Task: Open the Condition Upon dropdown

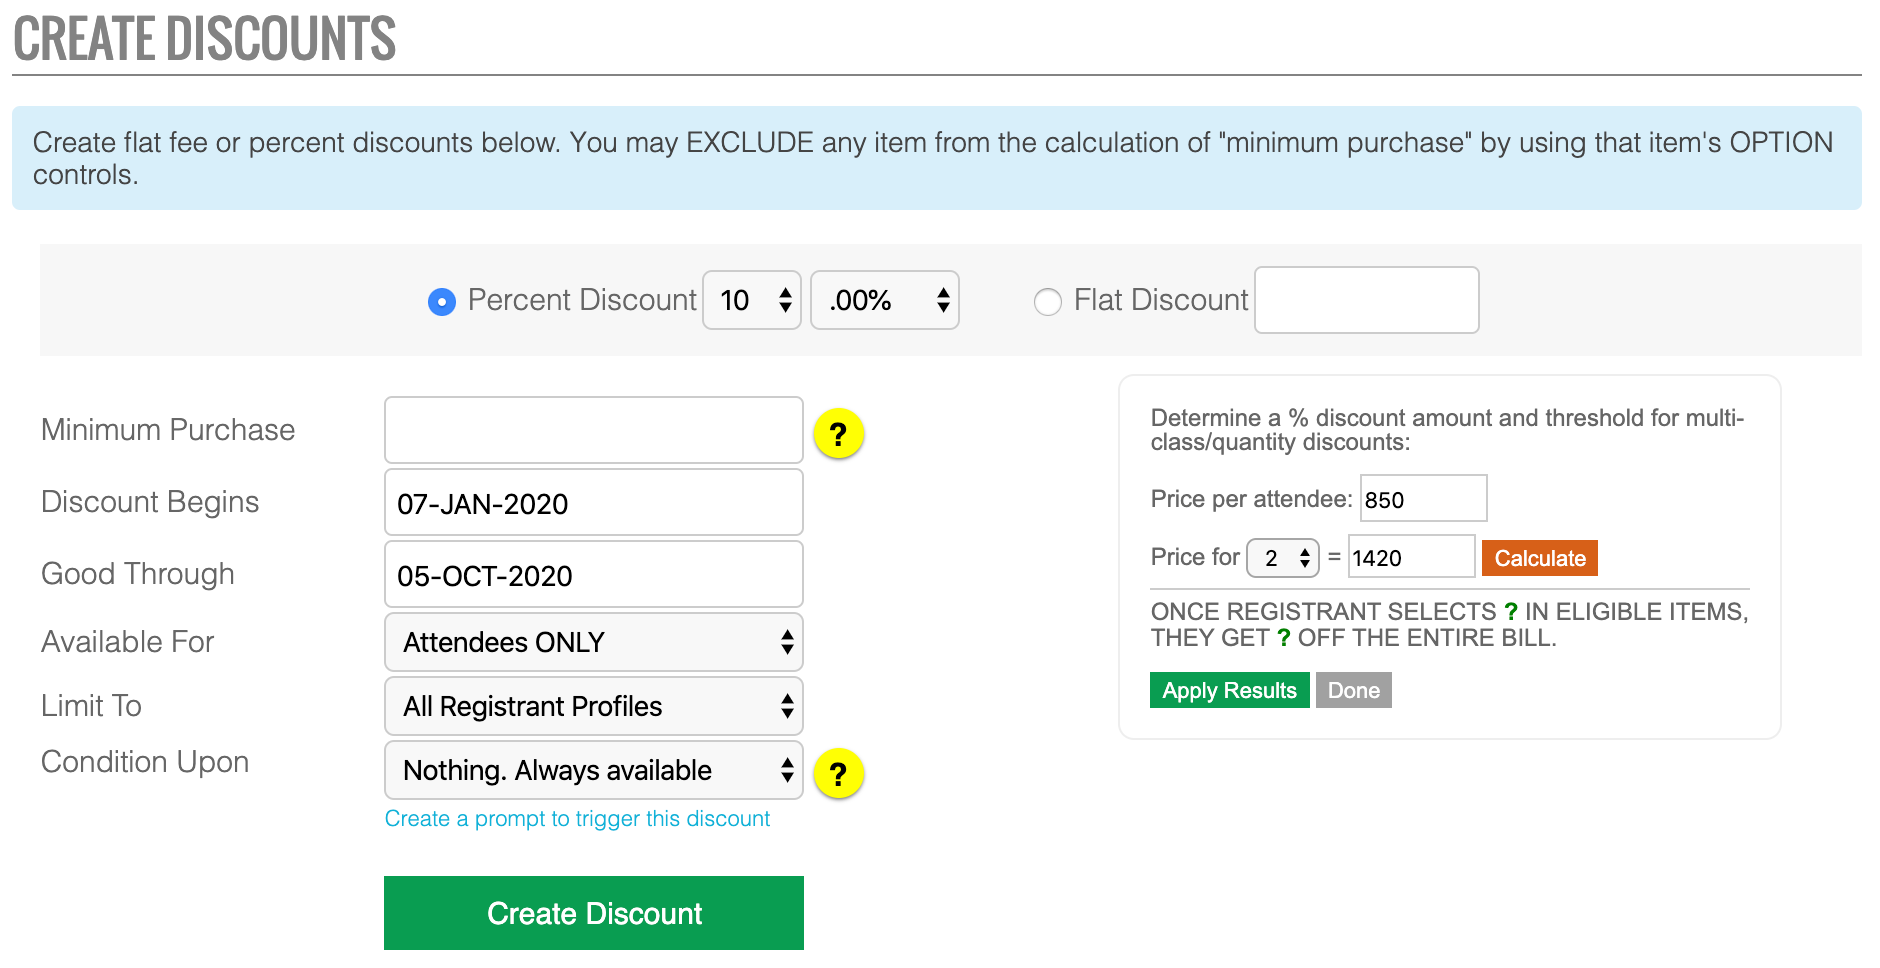Action: [x=594, y=770]
